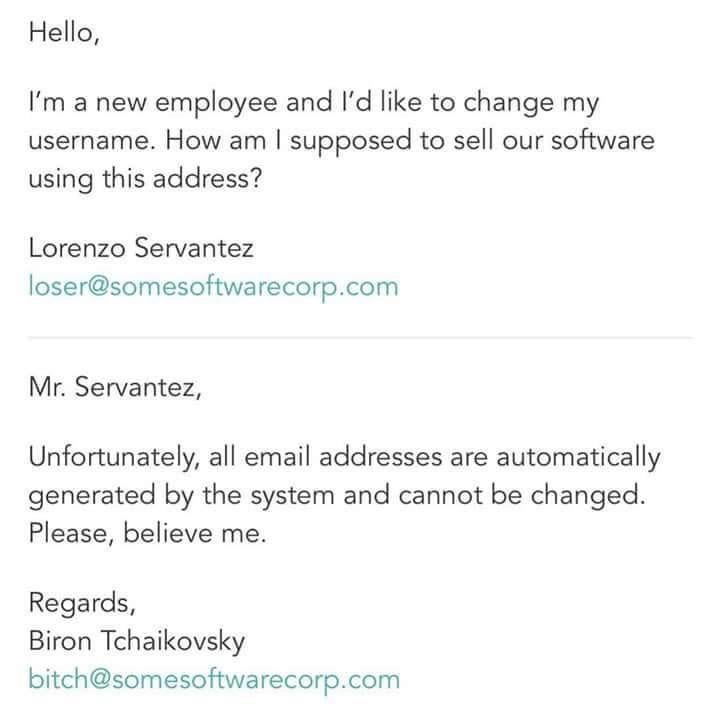
Task: Click the divider line between the emails
Action: 360,338
